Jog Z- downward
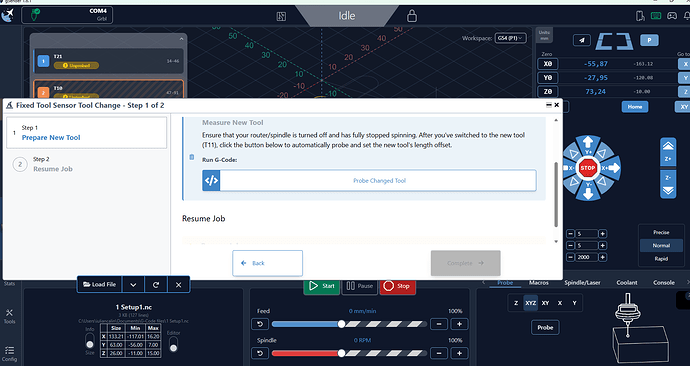 click(x=668, y=184)
